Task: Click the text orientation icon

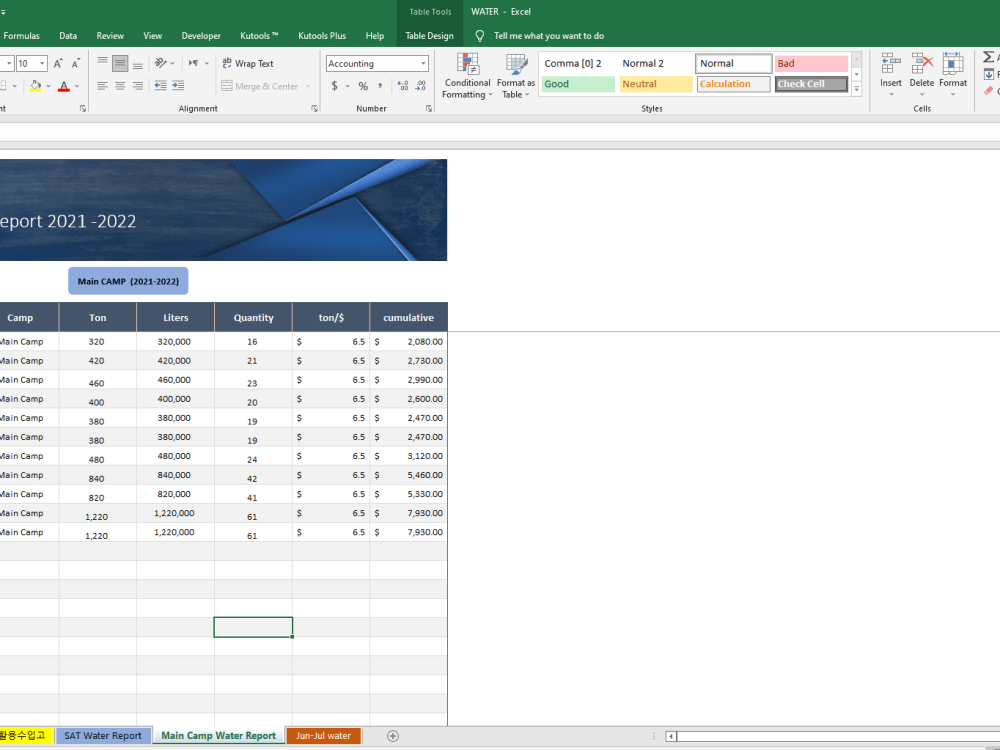Action: 161,63
